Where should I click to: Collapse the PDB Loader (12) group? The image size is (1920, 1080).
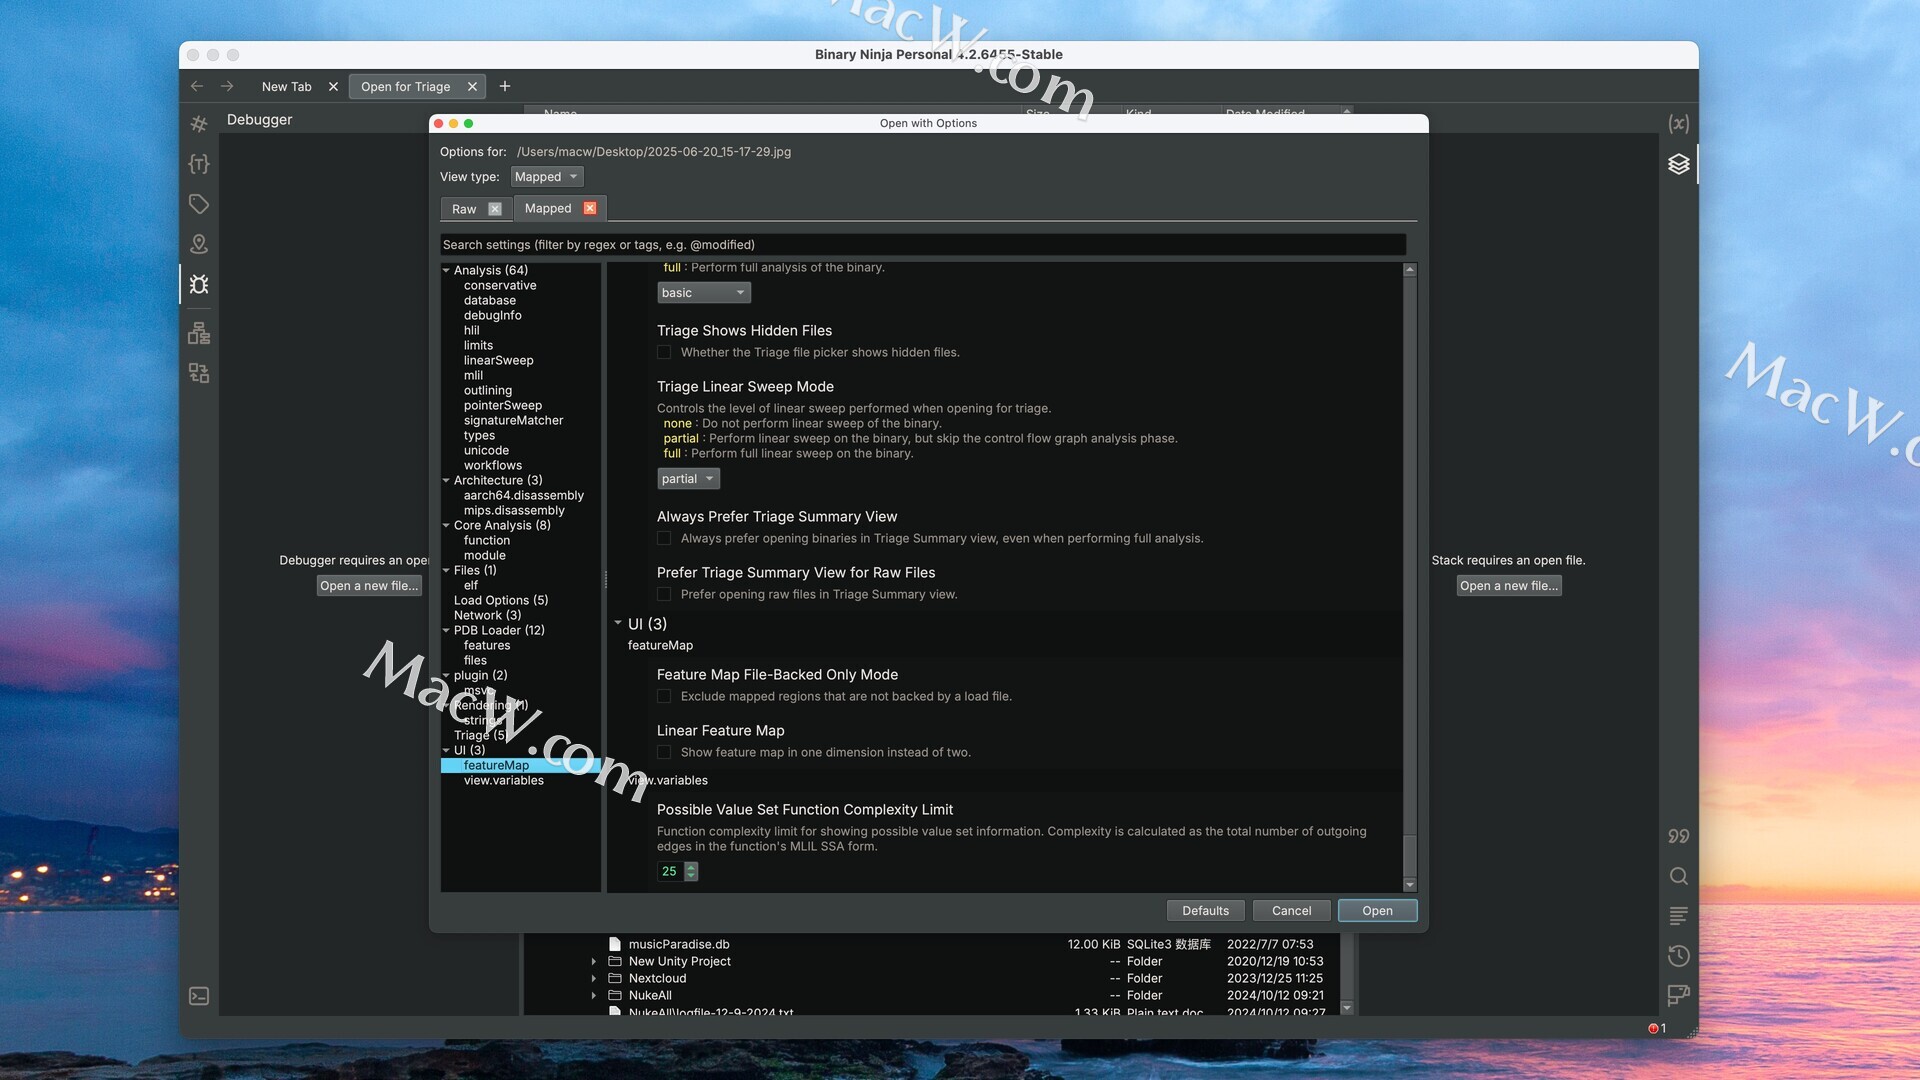pos(446,630)
